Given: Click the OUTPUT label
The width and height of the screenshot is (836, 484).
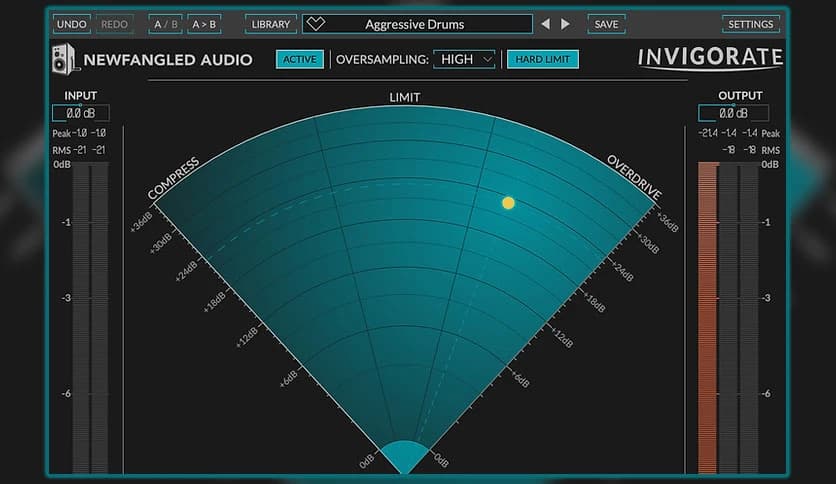Looking at the screenshot, I should coord(740,95).
